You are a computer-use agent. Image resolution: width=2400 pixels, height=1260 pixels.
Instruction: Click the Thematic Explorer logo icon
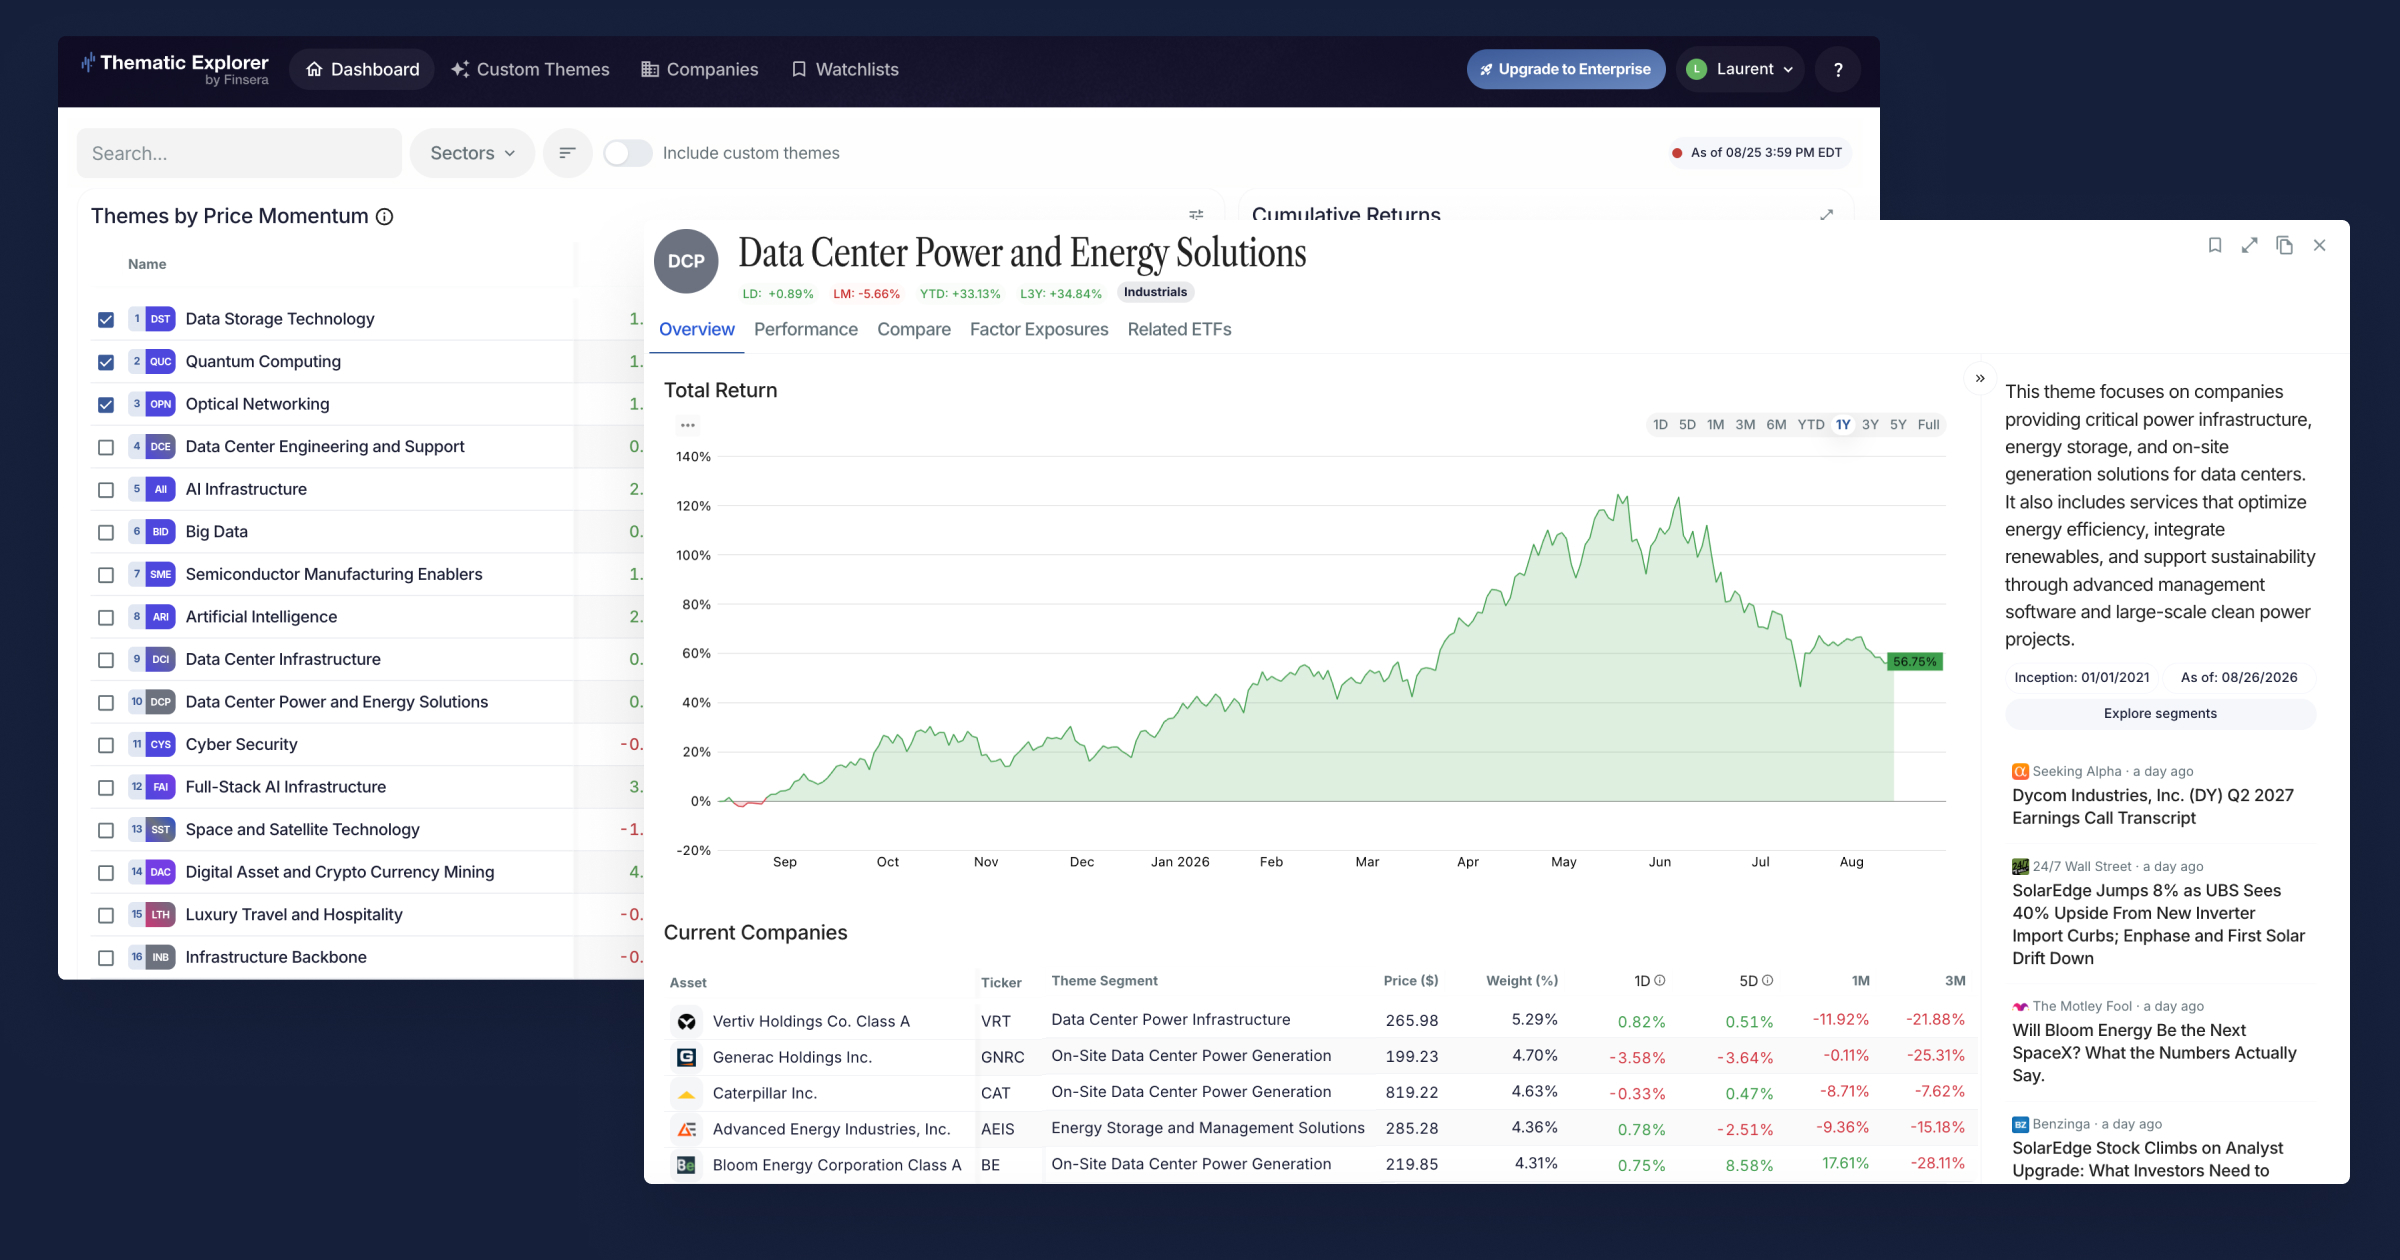click(88, 63)
